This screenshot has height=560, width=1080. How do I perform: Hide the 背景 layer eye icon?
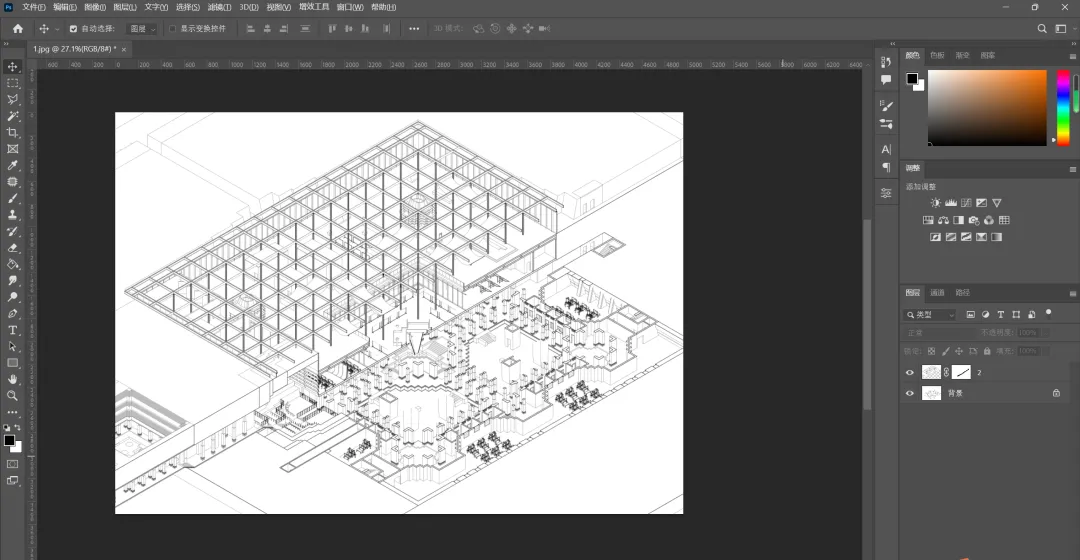point(909,393)
